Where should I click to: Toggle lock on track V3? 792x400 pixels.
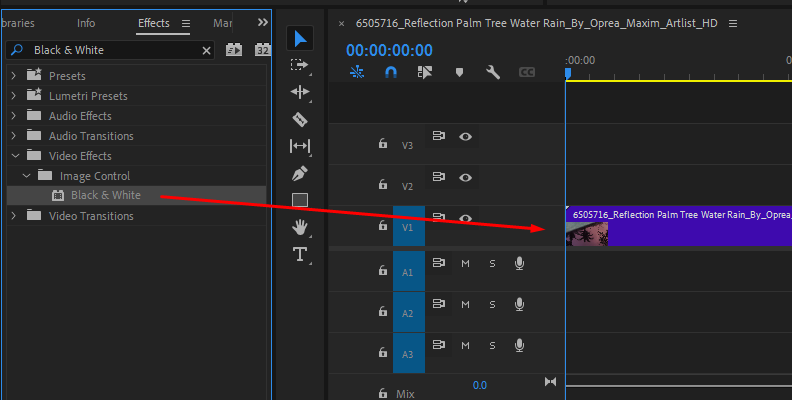coord(382,144)
